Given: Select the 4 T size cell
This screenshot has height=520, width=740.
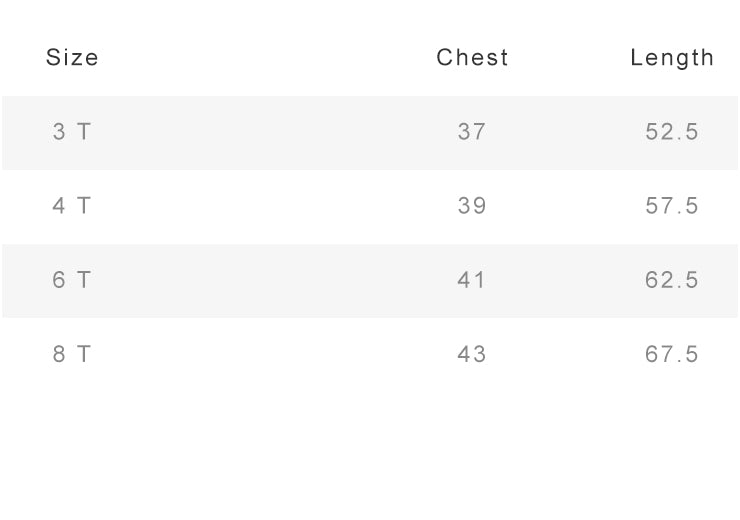Looking at the screenshot, I should (71, 206).
